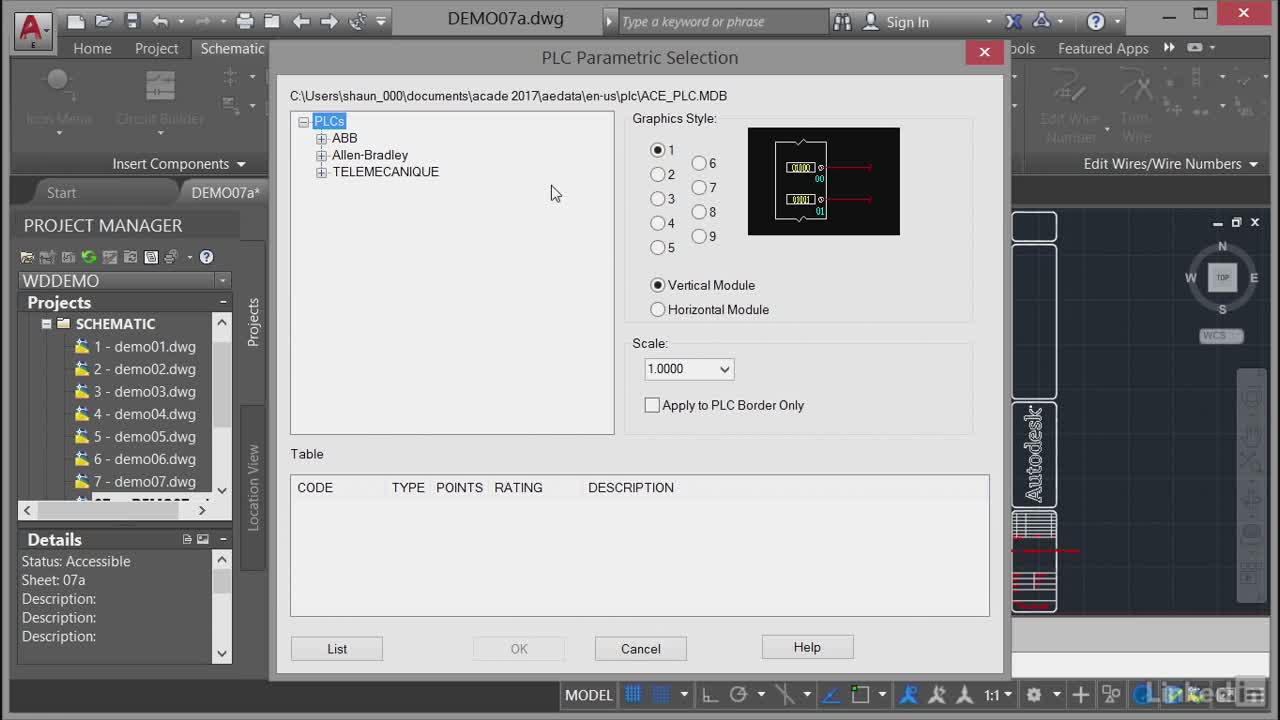The width and height of the screenshot is (1280, 720).
Task: Open the Home ribbon tab
Action: click(x=92, y=48)
